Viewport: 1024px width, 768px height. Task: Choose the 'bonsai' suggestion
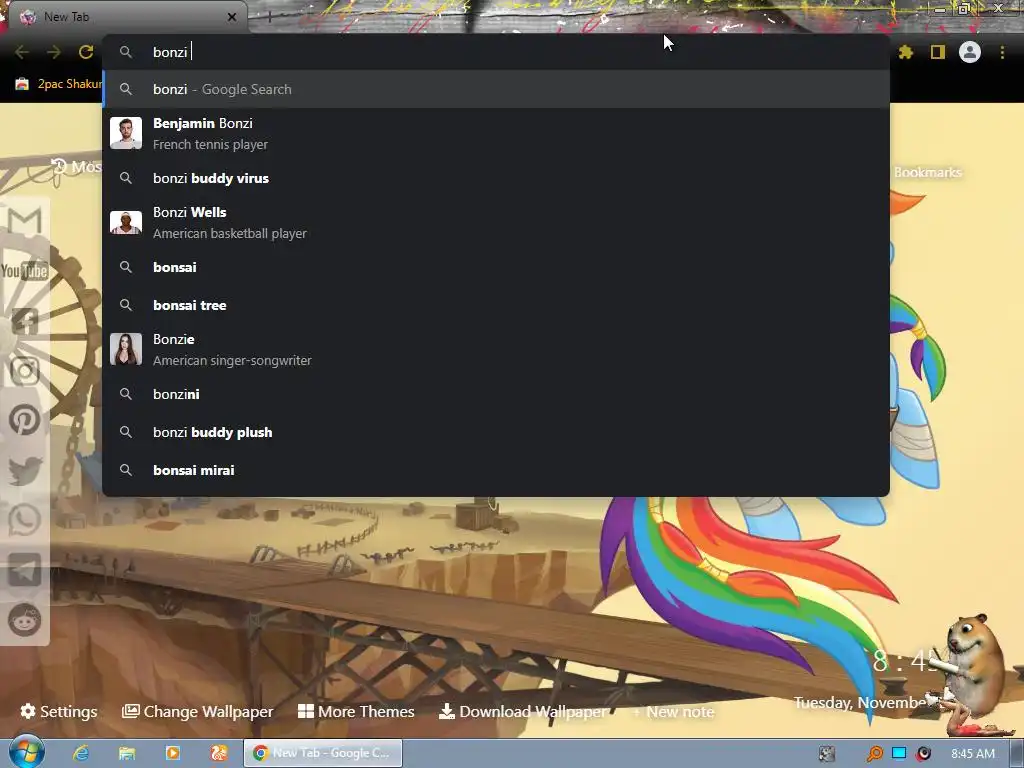pyautogui.click(x=496, y=267)
